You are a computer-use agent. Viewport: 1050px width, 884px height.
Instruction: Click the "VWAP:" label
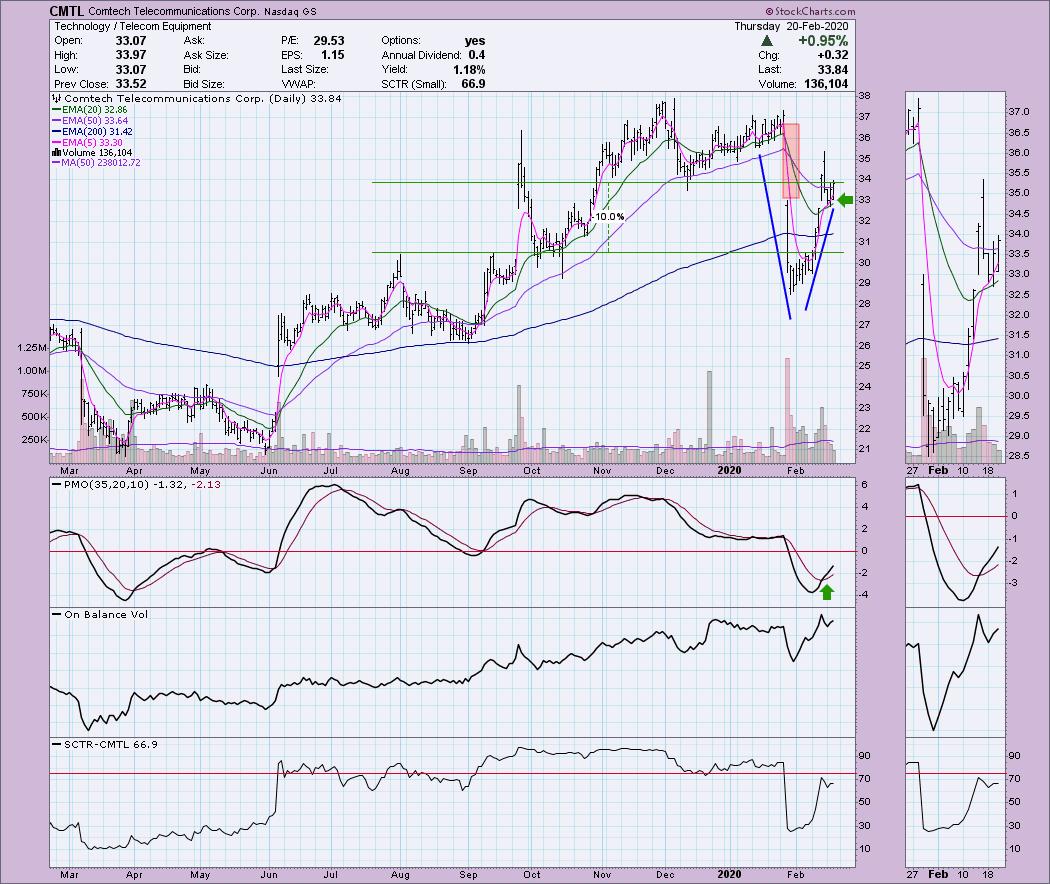(x=298, y=84)
